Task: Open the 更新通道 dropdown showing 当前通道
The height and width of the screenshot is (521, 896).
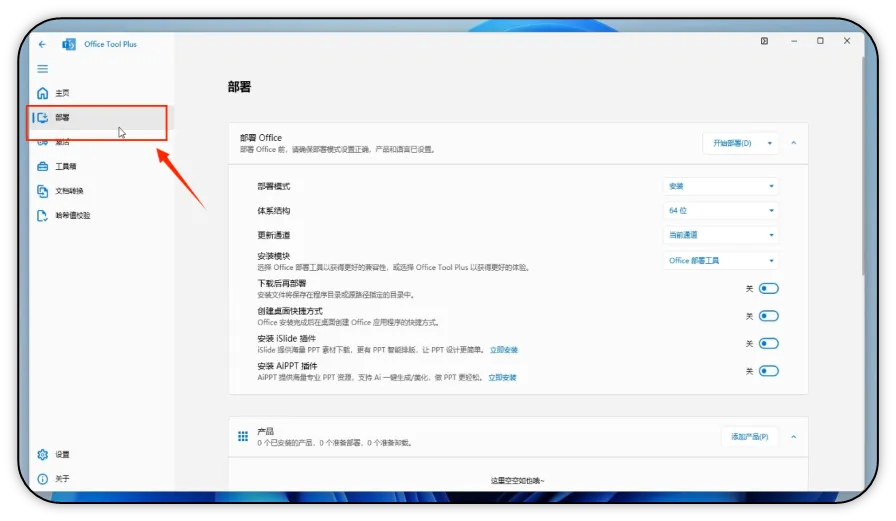Action: (721, 235)
